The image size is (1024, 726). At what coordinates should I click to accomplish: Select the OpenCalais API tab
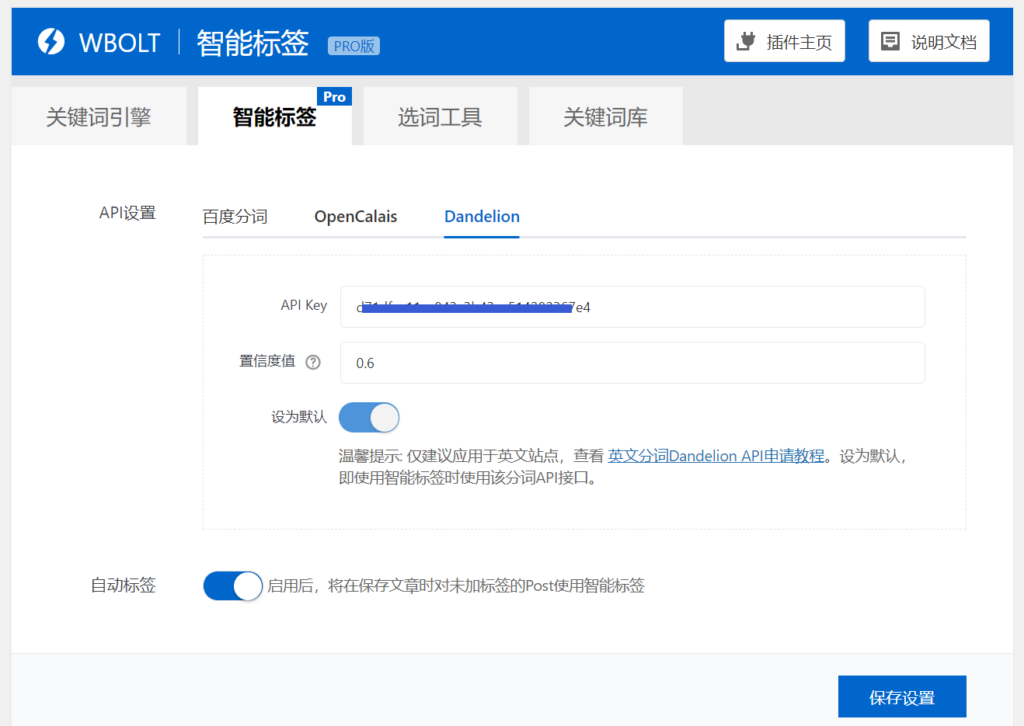click(x=355, y=216)
